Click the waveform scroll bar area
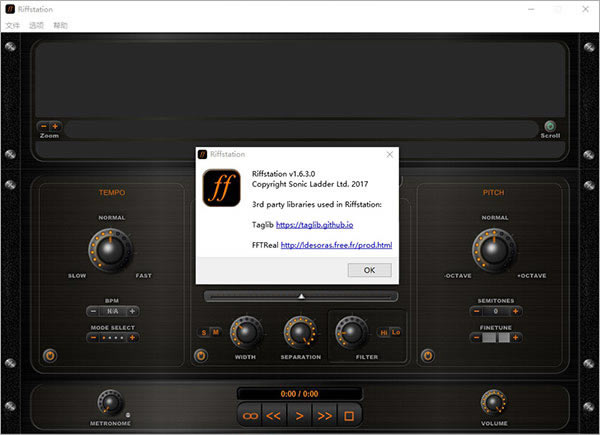600x435 pixels. 302,130
